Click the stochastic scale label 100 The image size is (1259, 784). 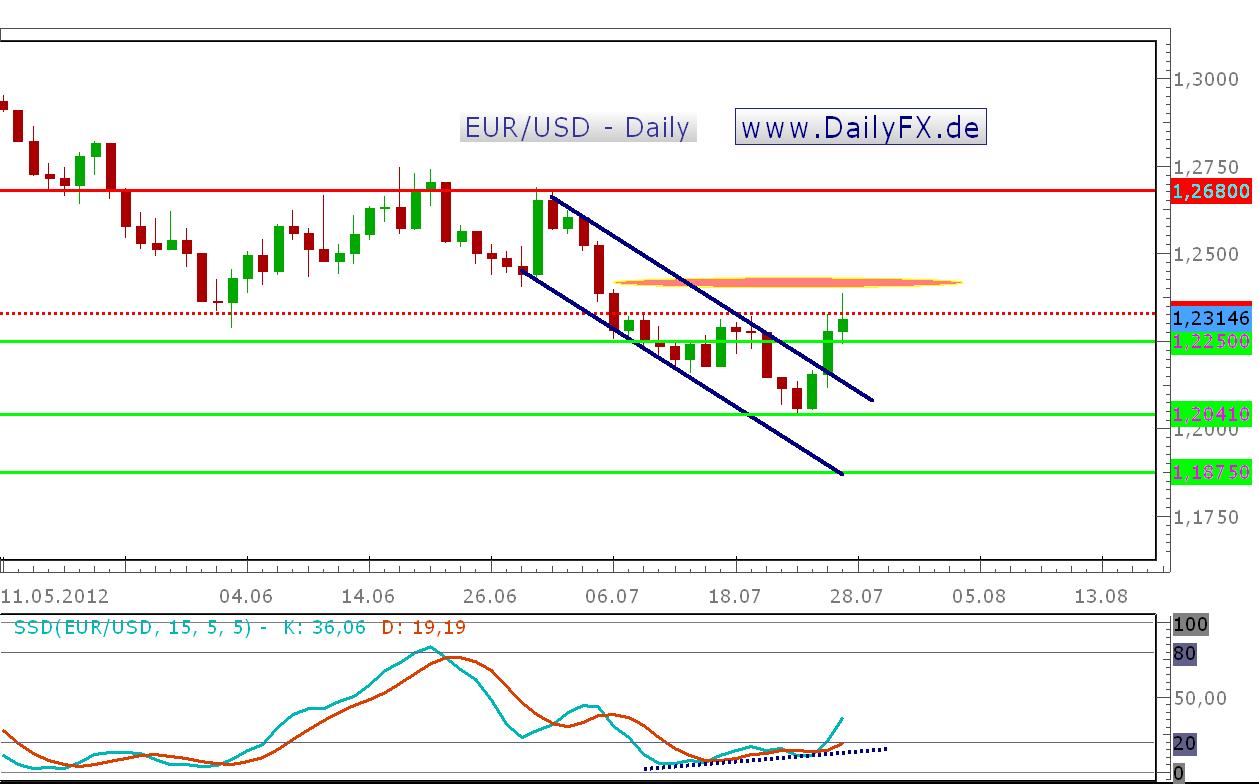(x=1190, y=625)
